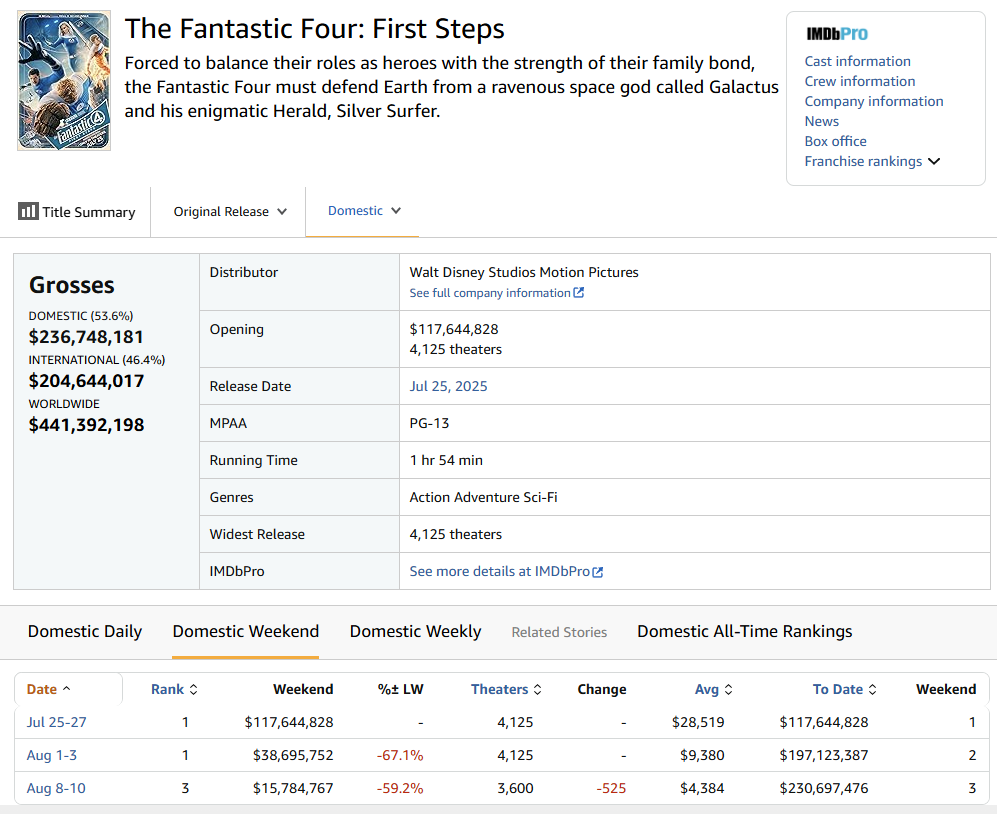The width and height of the screenshot is (997, 814).
Task: Click the movie title heading
Action: coord(315,29)
